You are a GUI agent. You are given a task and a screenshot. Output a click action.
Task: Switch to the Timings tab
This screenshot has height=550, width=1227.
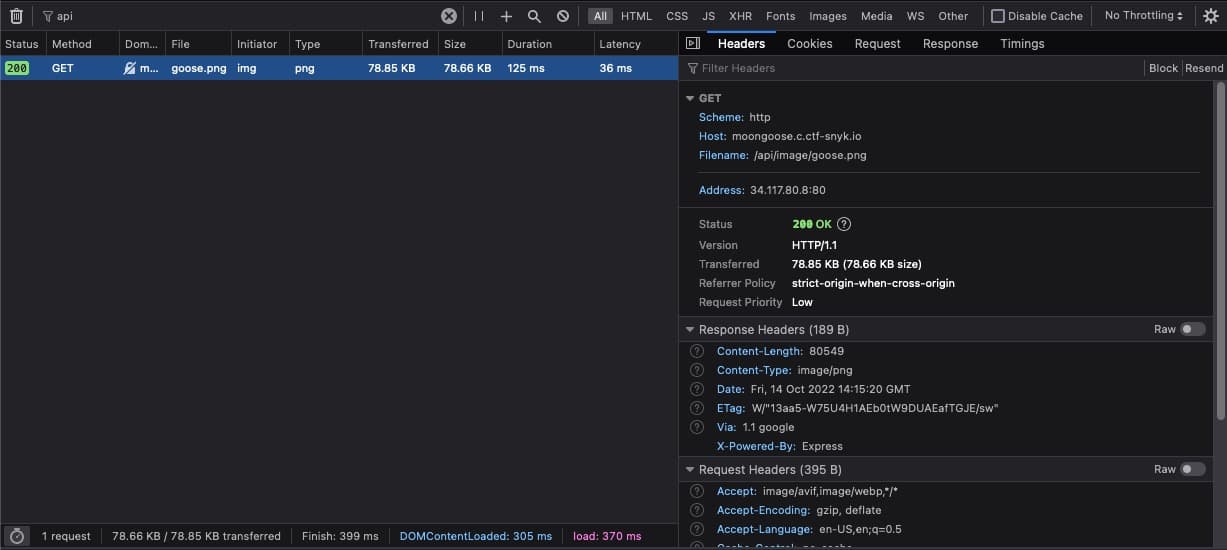pyautogui.click(x=1022, y=43)
